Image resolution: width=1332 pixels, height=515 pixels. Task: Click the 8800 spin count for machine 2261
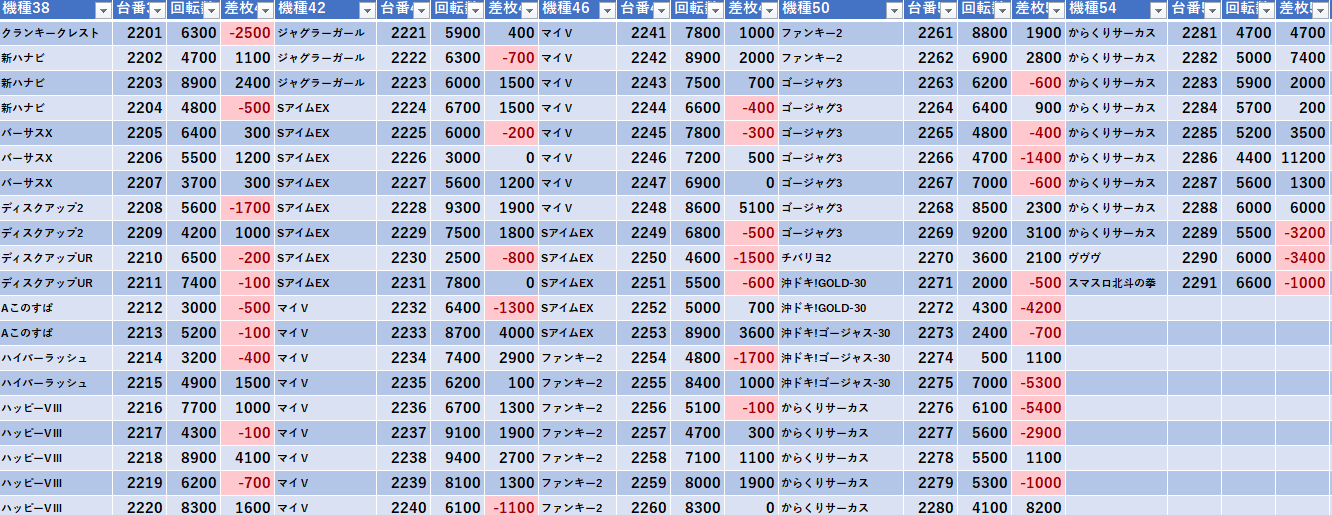click(984, 33)
